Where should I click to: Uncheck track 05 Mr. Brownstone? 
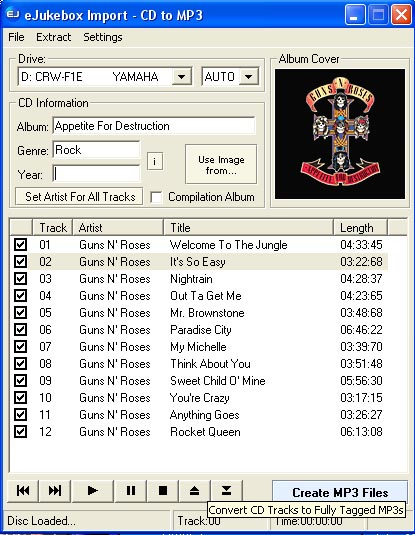[20, 313]
